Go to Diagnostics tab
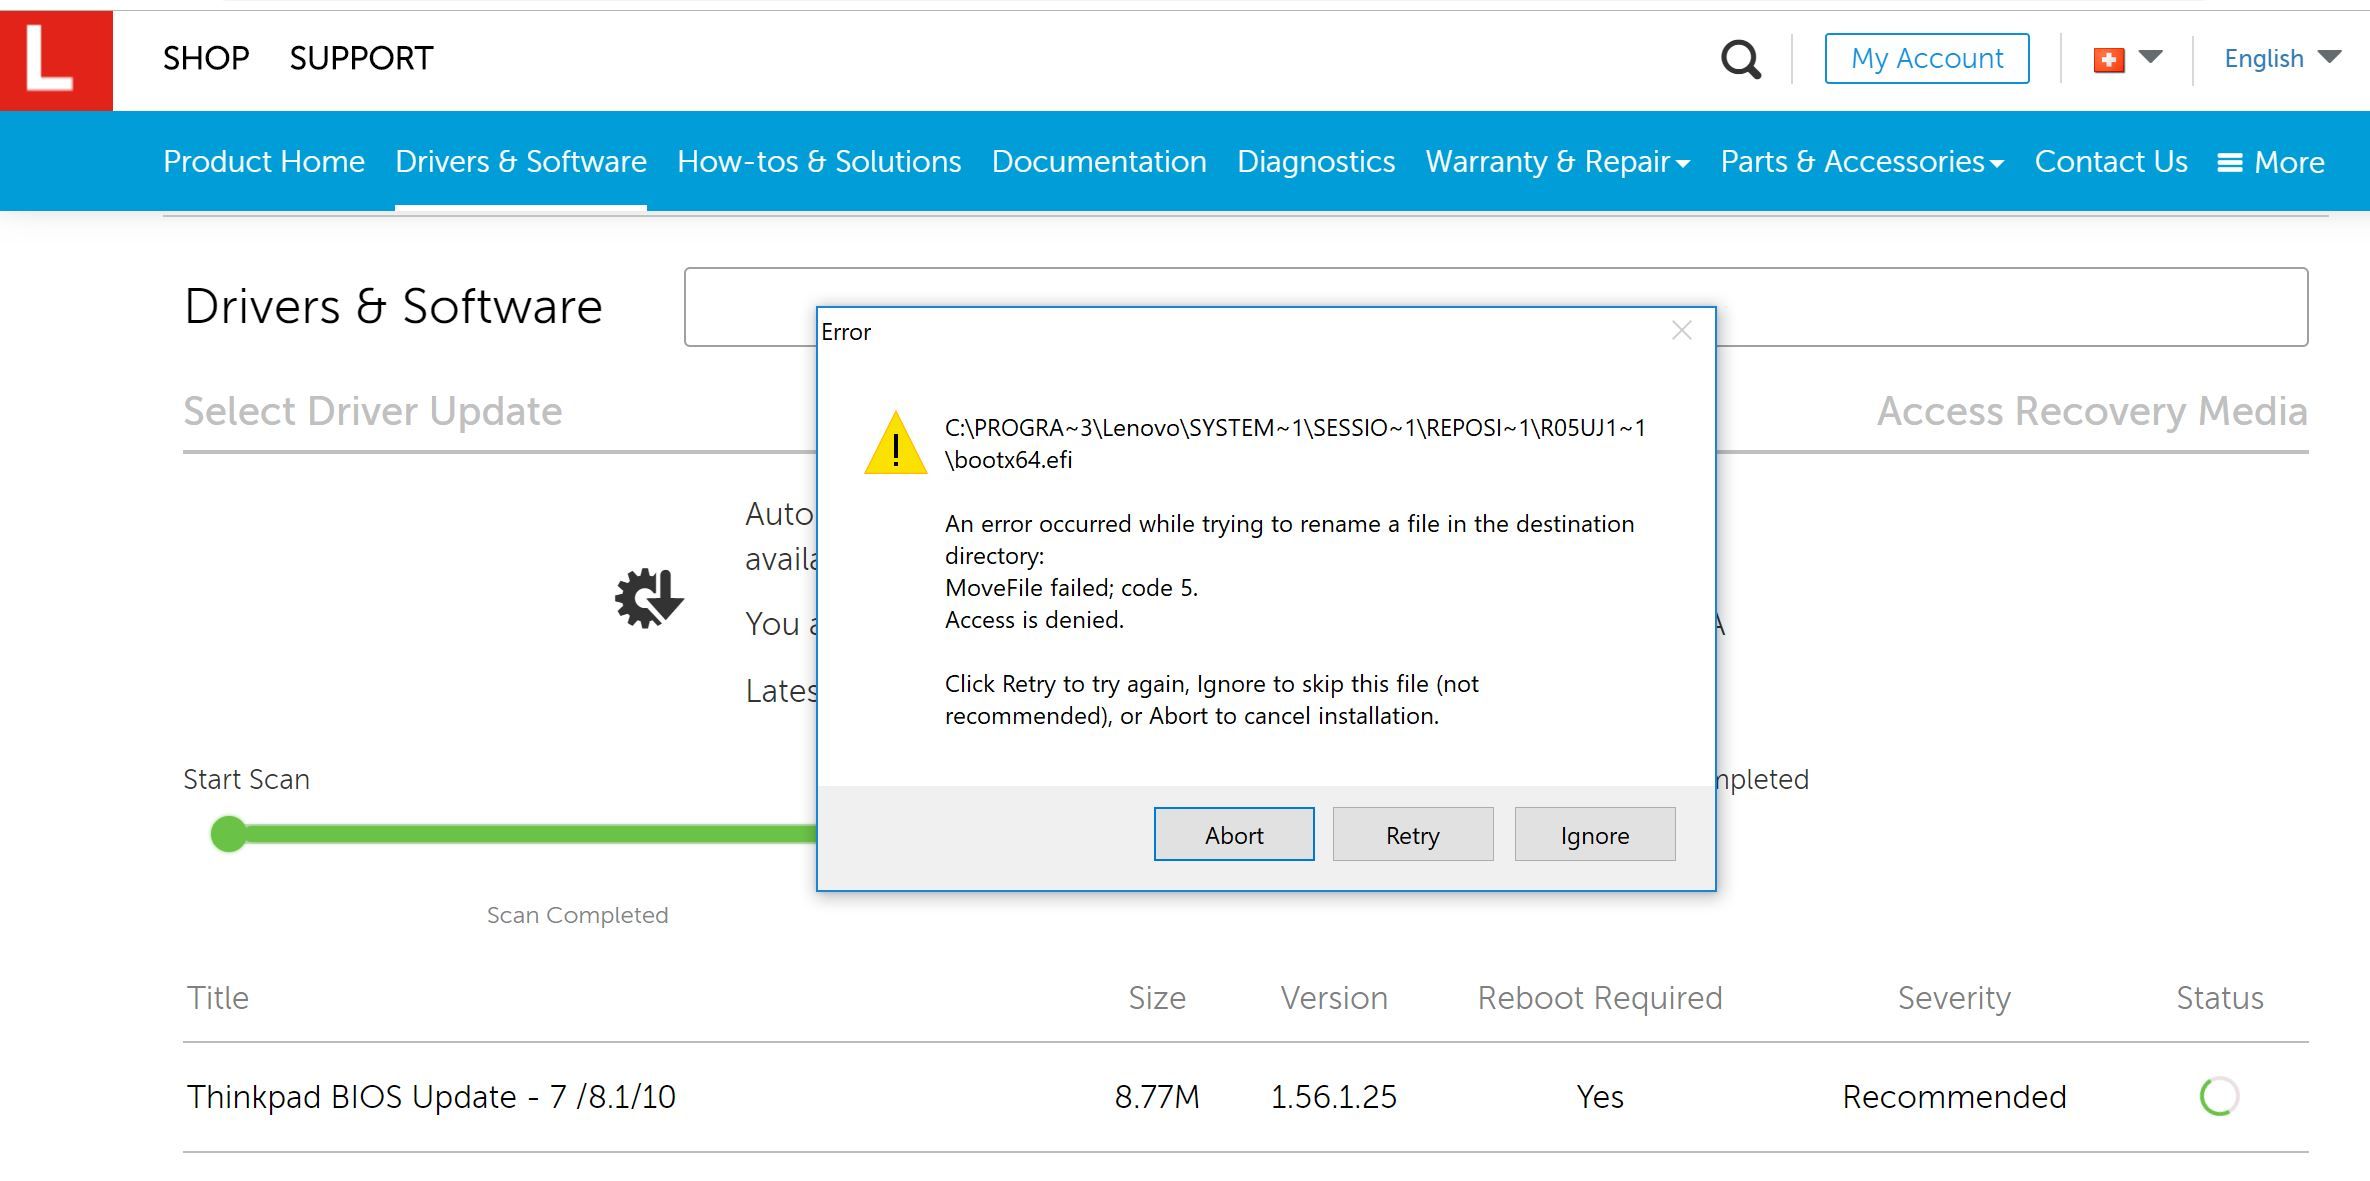 click(x=1316, y=161)
